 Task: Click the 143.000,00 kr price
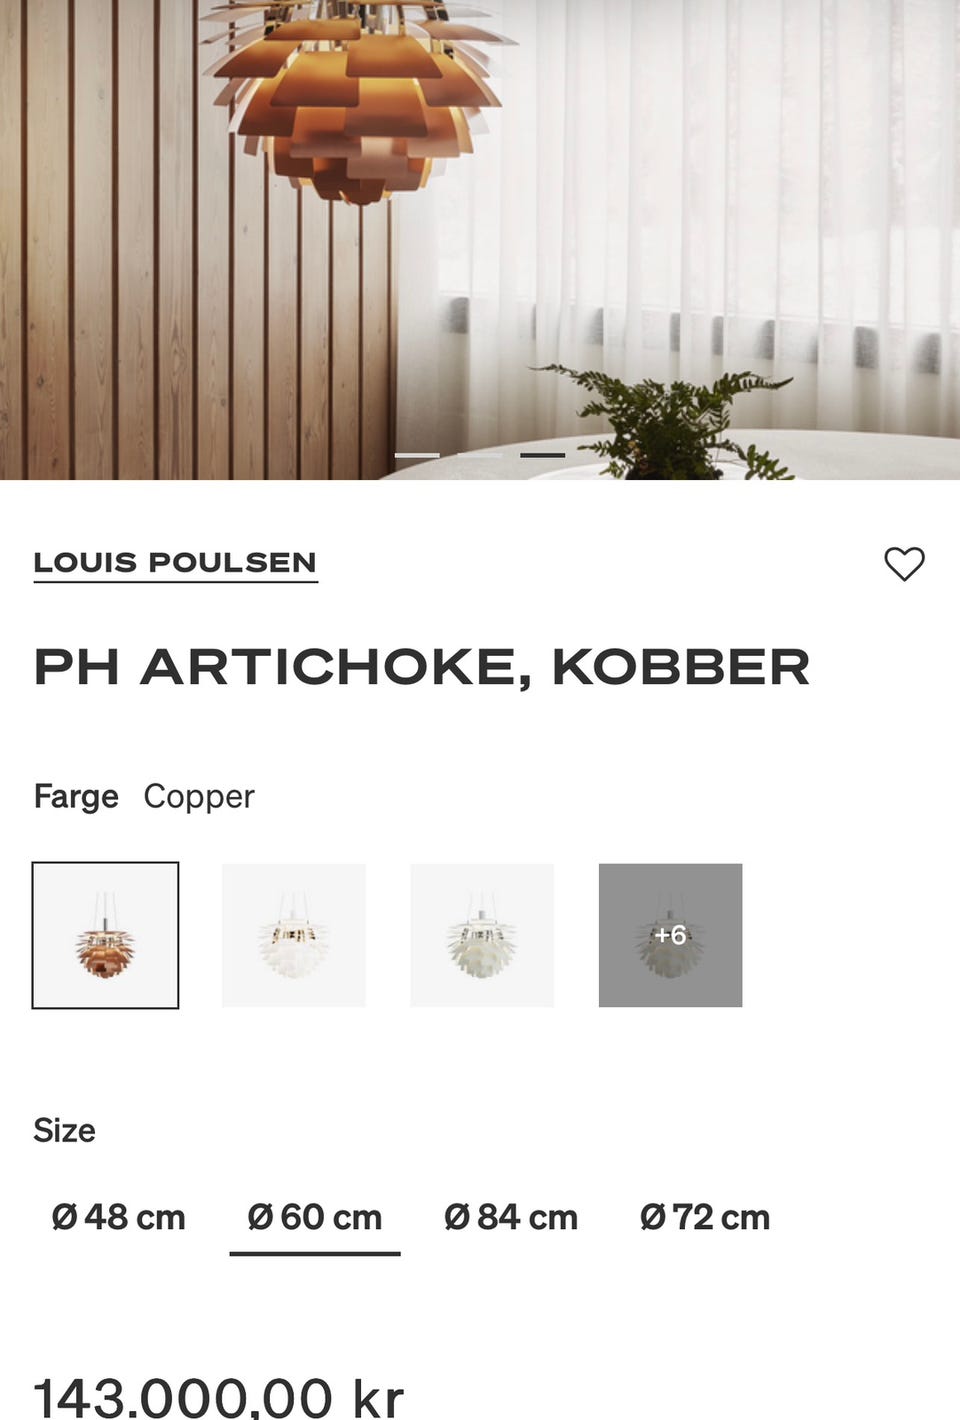pos(219,1397)
